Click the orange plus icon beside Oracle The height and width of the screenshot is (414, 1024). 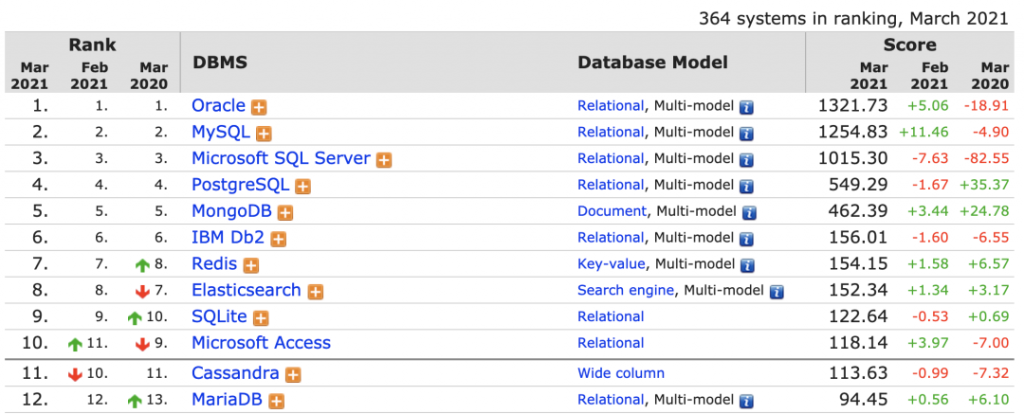258,106
